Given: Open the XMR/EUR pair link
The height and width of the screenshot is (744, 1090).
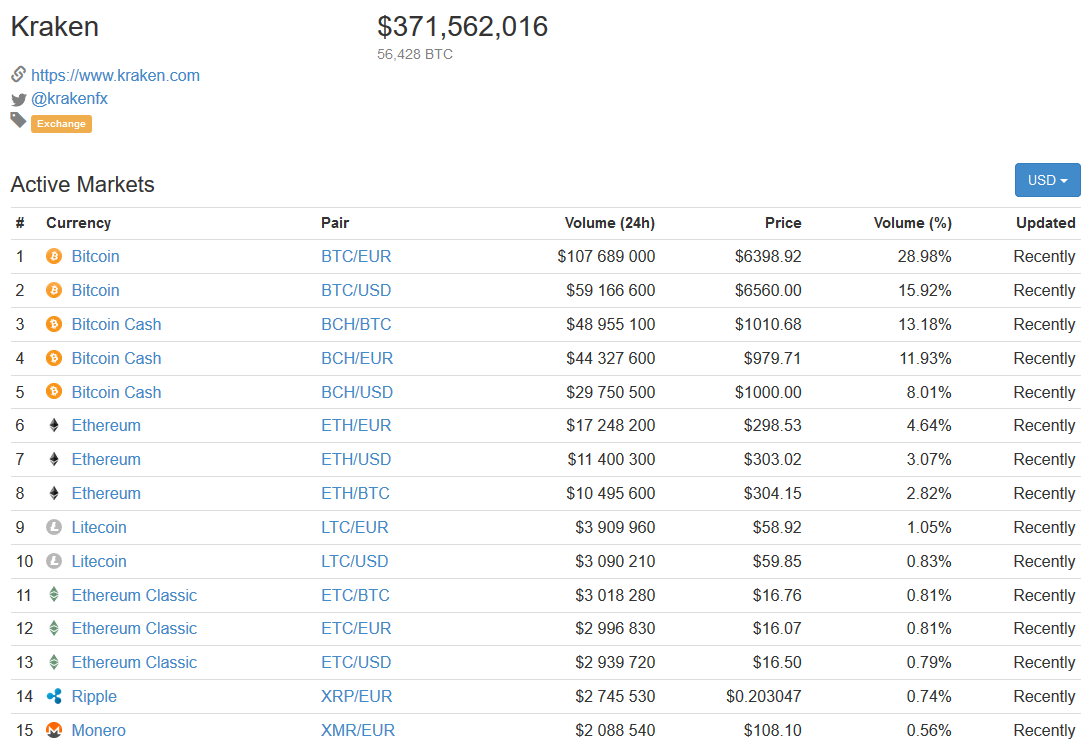Looking at the screenshot, I should (358, 731).
